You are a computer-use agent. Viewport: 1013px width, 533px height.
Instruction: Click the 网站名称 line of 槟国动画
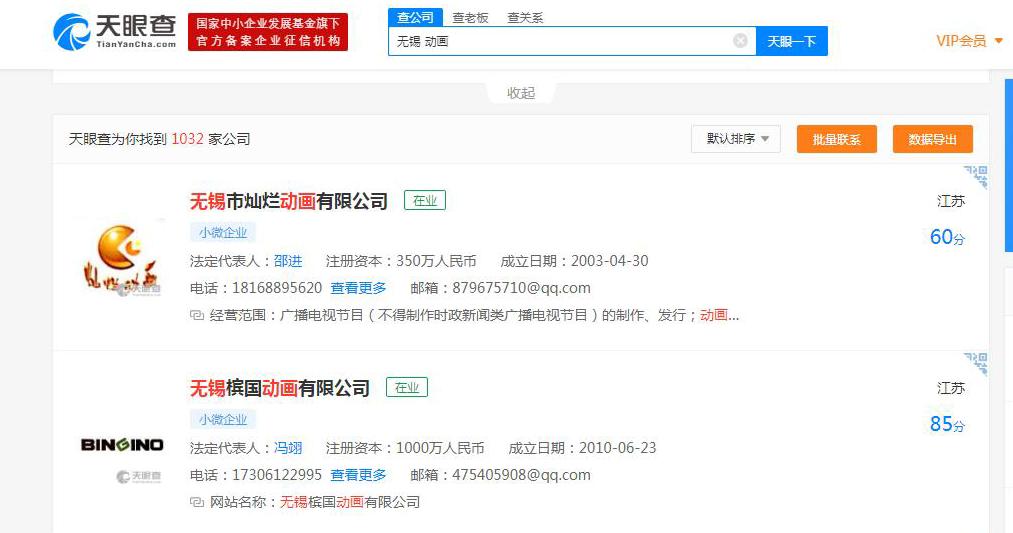305,503
